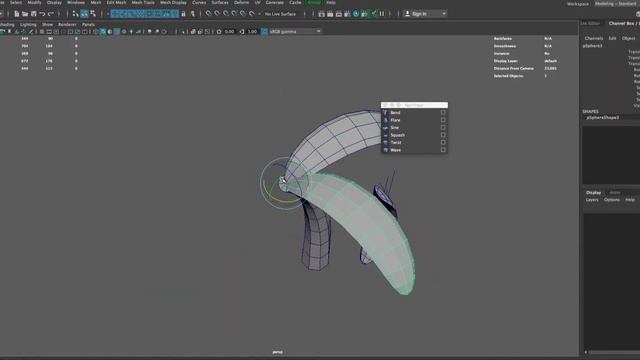
Task: Enable the third snap magnet icon
Action: (226, 14)
